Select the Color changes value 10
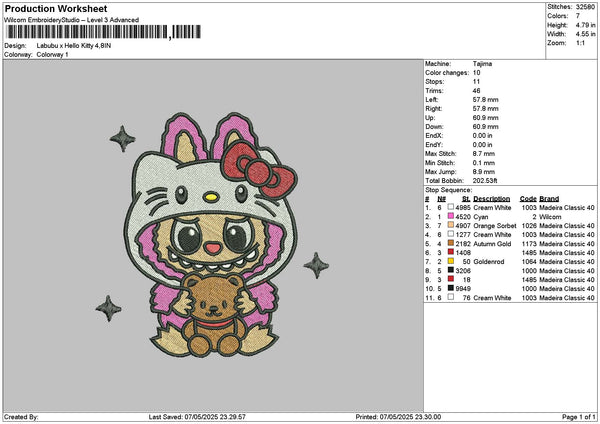Screen dimensions: 600x424 point(476,73)
